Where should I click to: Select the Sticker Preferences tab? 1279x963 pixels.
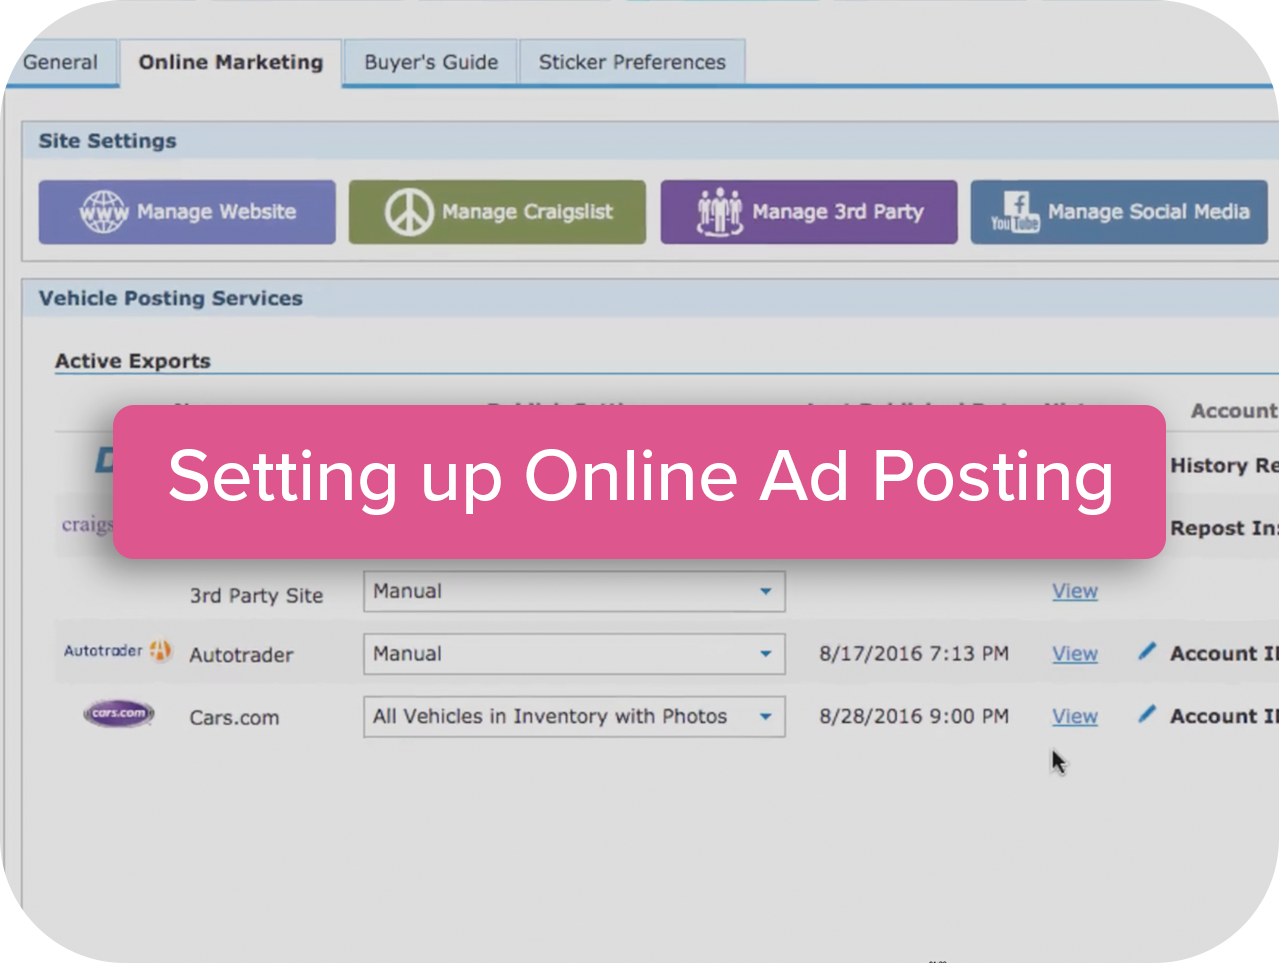pos(632,62)
